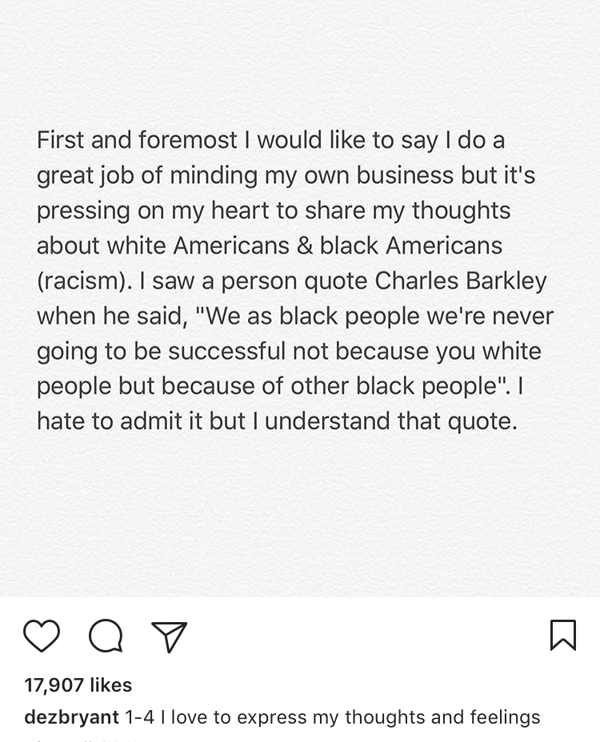Tap the post text image
600x742 pixels.
tap(300, 298)
